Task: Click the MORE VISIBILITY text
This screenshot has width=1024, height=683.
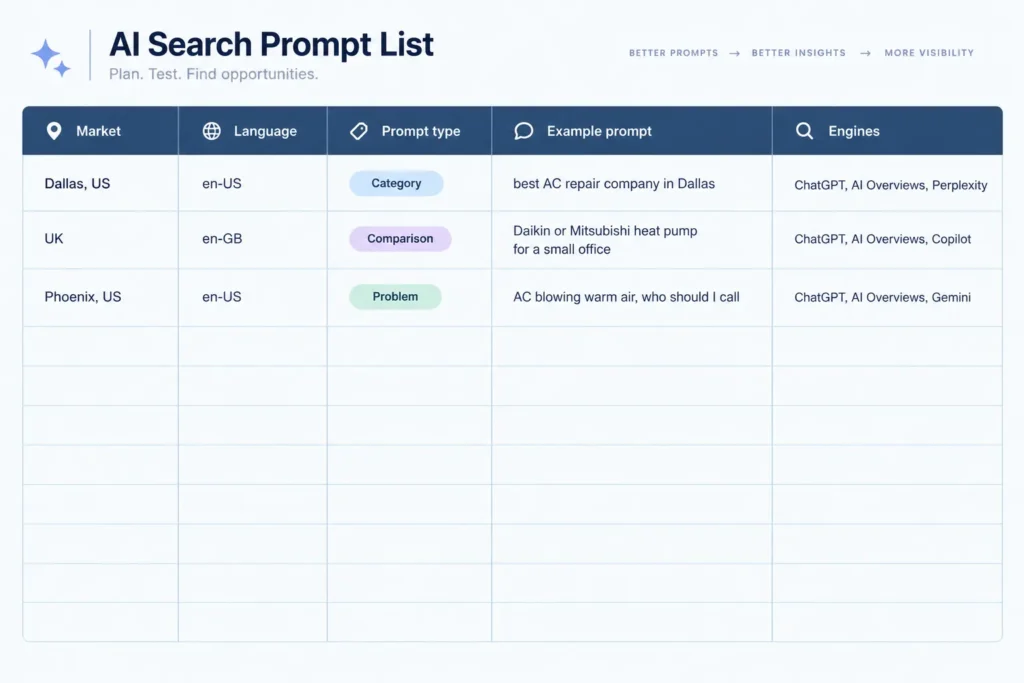Action: click(x=929, y=53)
